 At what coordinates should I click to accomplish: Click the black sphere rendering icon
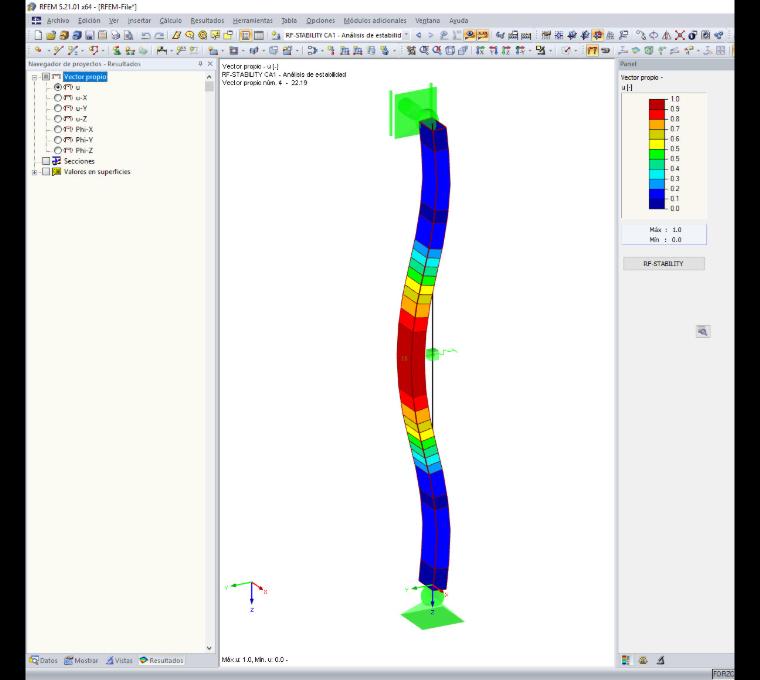(693, 35)
